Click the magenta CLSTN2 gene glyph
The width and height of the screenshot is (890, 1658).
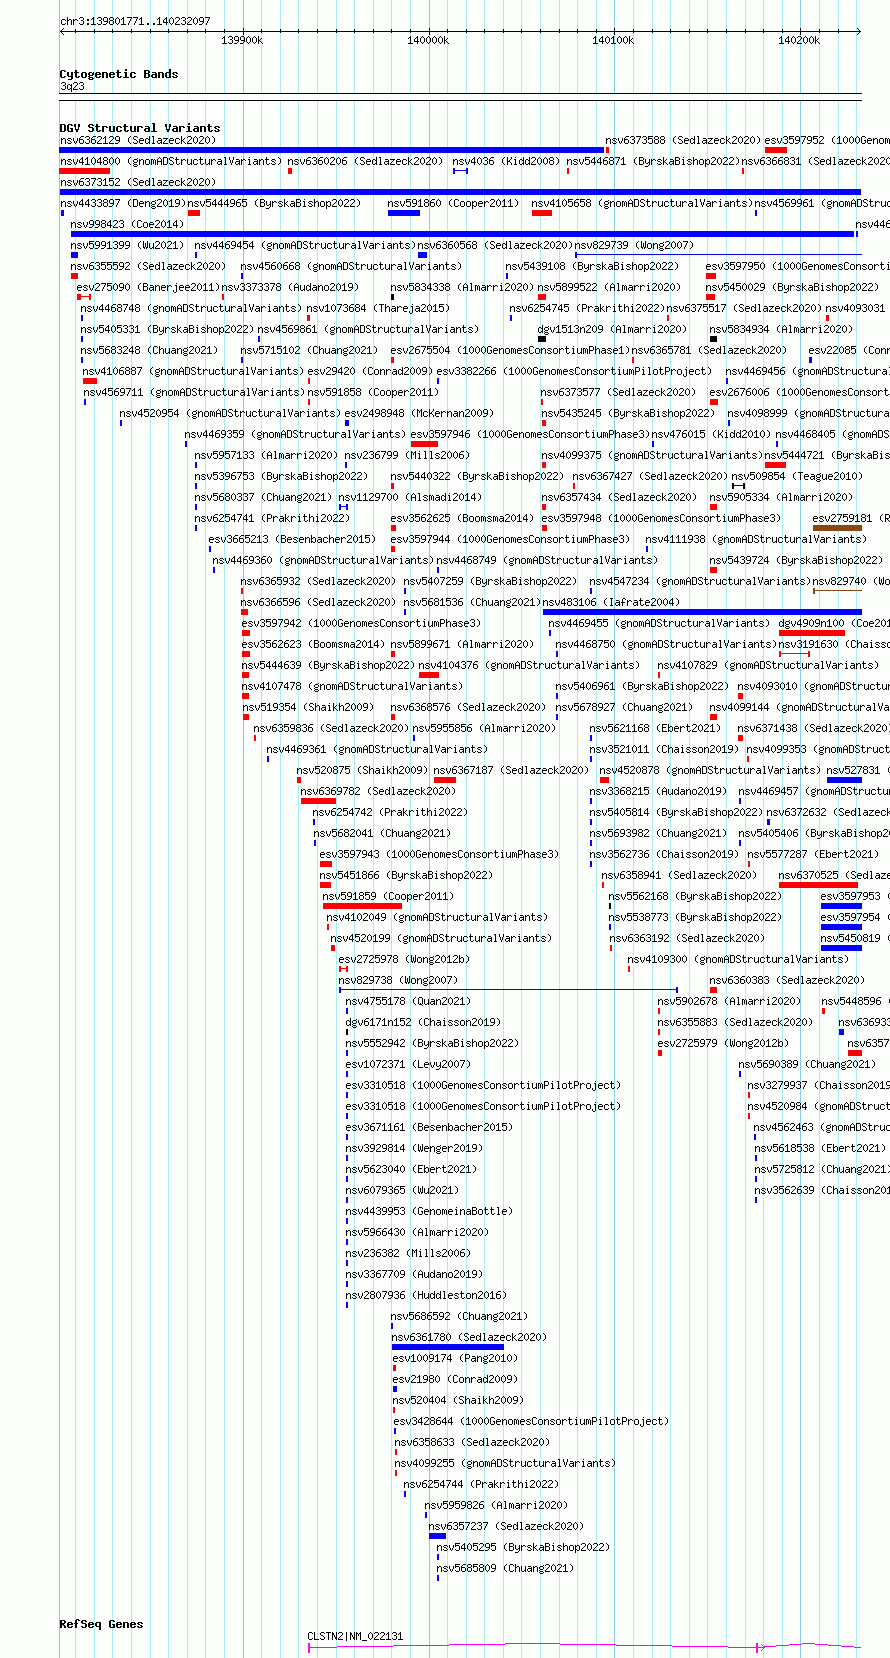(584, 1646)
